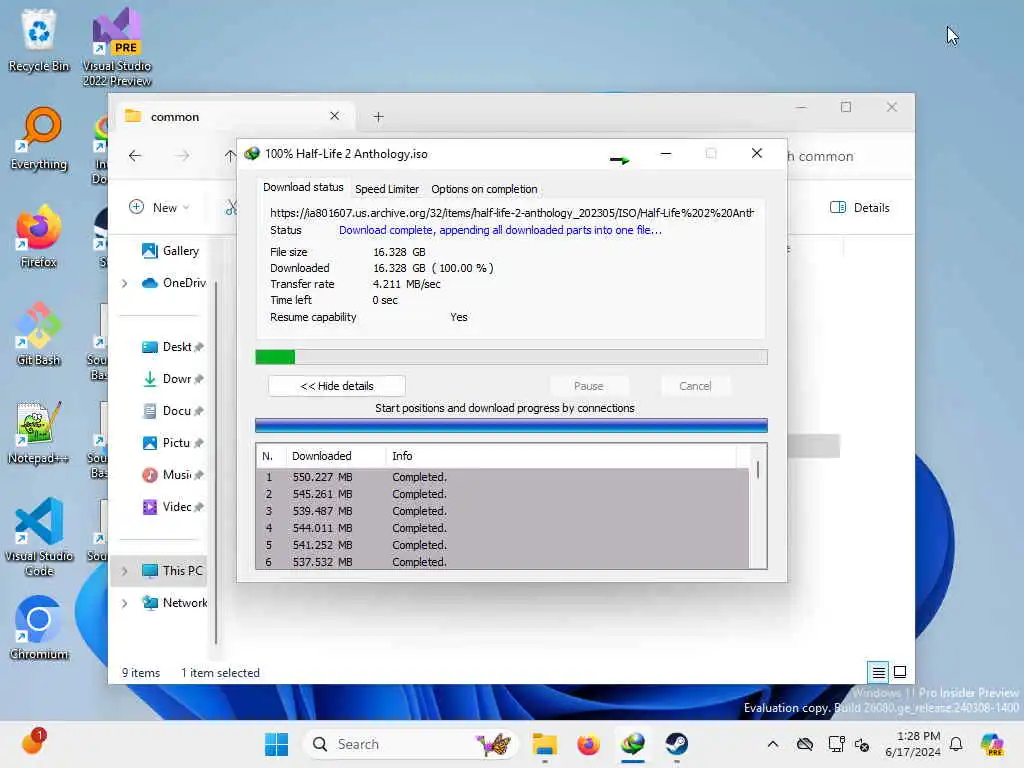
Task: Launch Firefox from the desktop
Action: coord(39,236)
